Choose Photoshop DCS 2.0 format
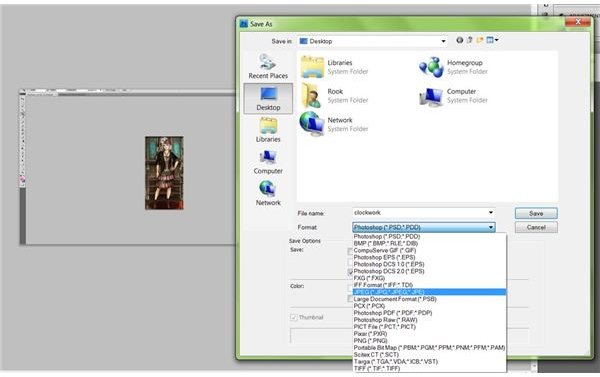 (429, 271)
